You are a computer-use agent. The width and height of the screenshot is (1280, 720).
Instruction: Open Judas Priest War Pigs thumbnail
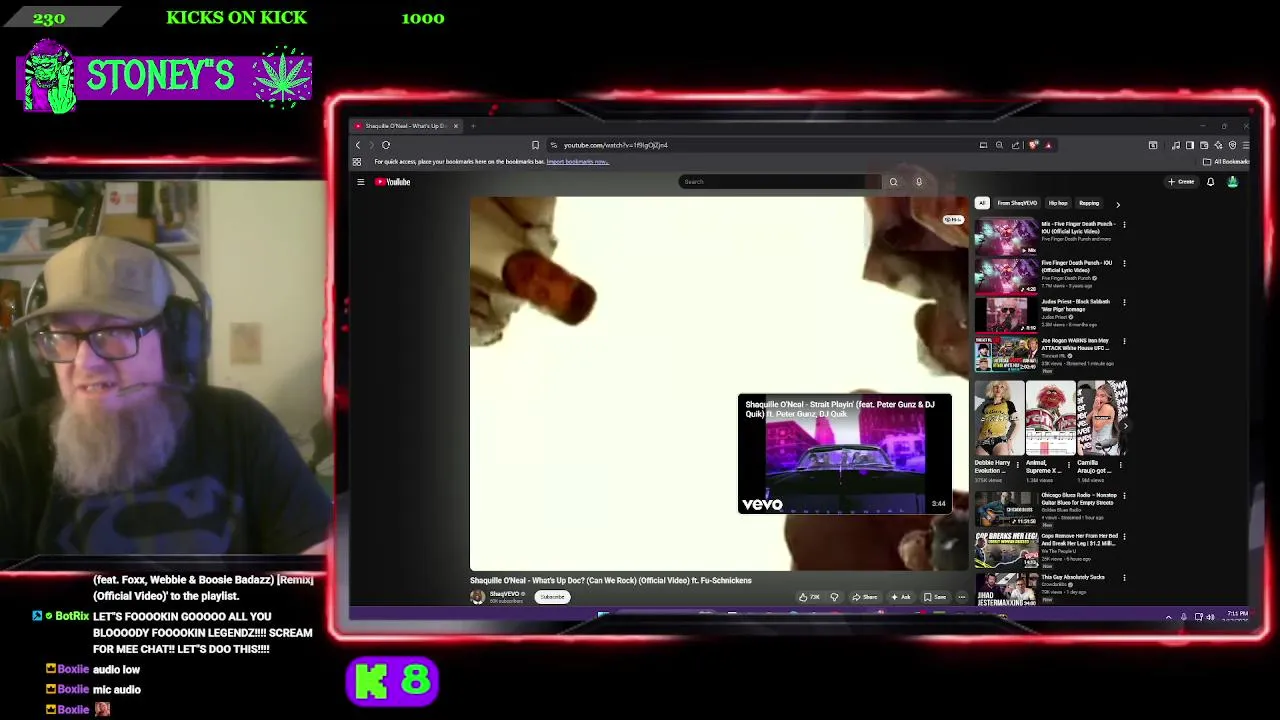point(1006,314)
